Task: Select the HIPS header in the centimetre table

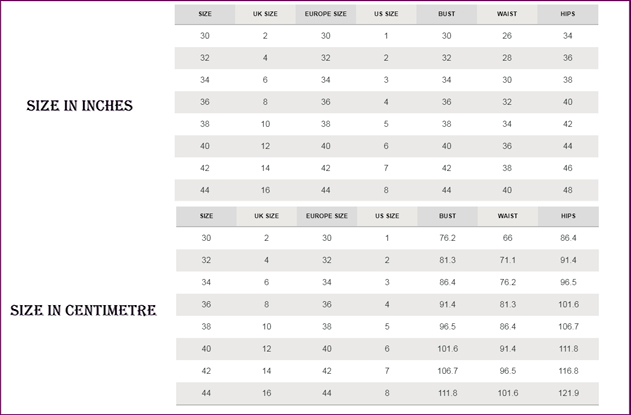Action: (567, 216)
